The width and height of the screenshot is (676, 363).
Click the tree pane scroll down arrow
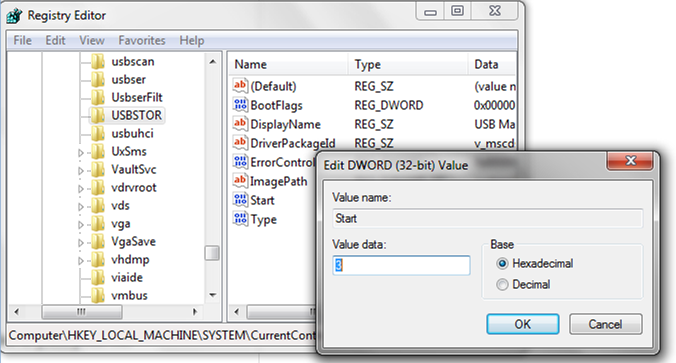[x=213, y=295]
